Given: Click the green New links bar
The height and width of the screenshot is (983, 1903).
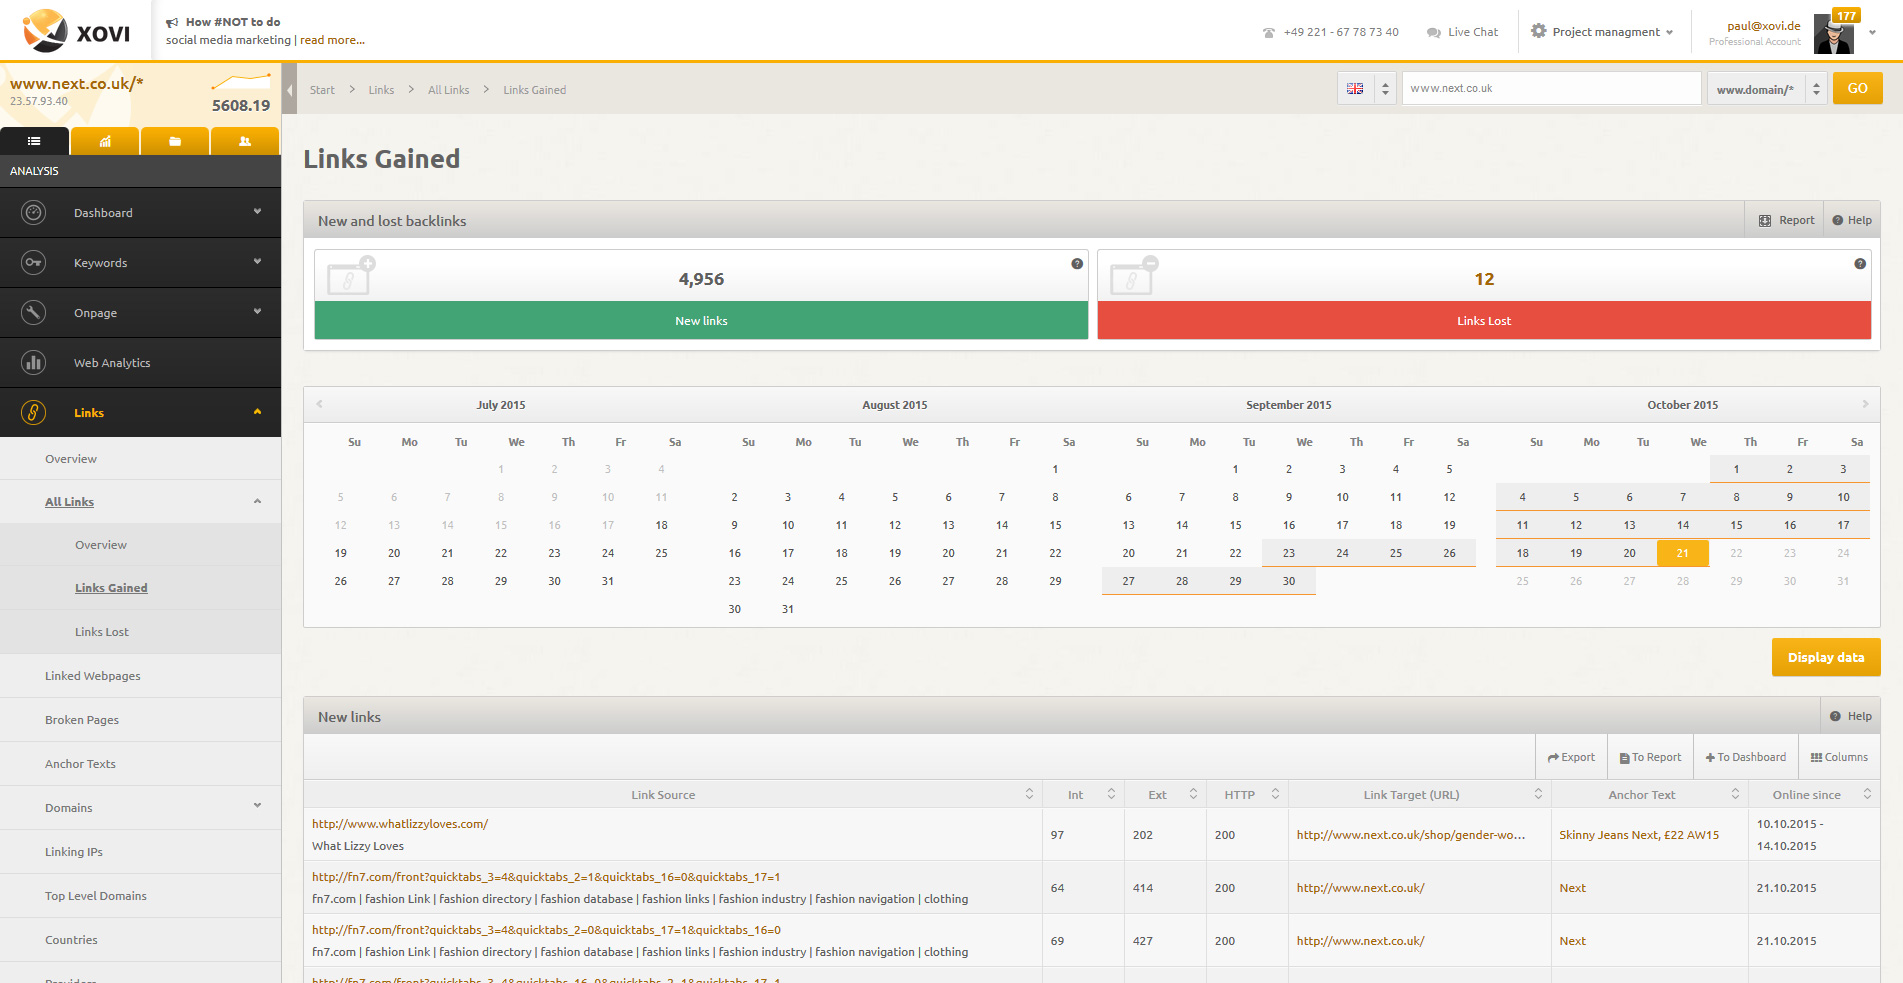Looking at the screenshot, I should (x=701, y=321).
